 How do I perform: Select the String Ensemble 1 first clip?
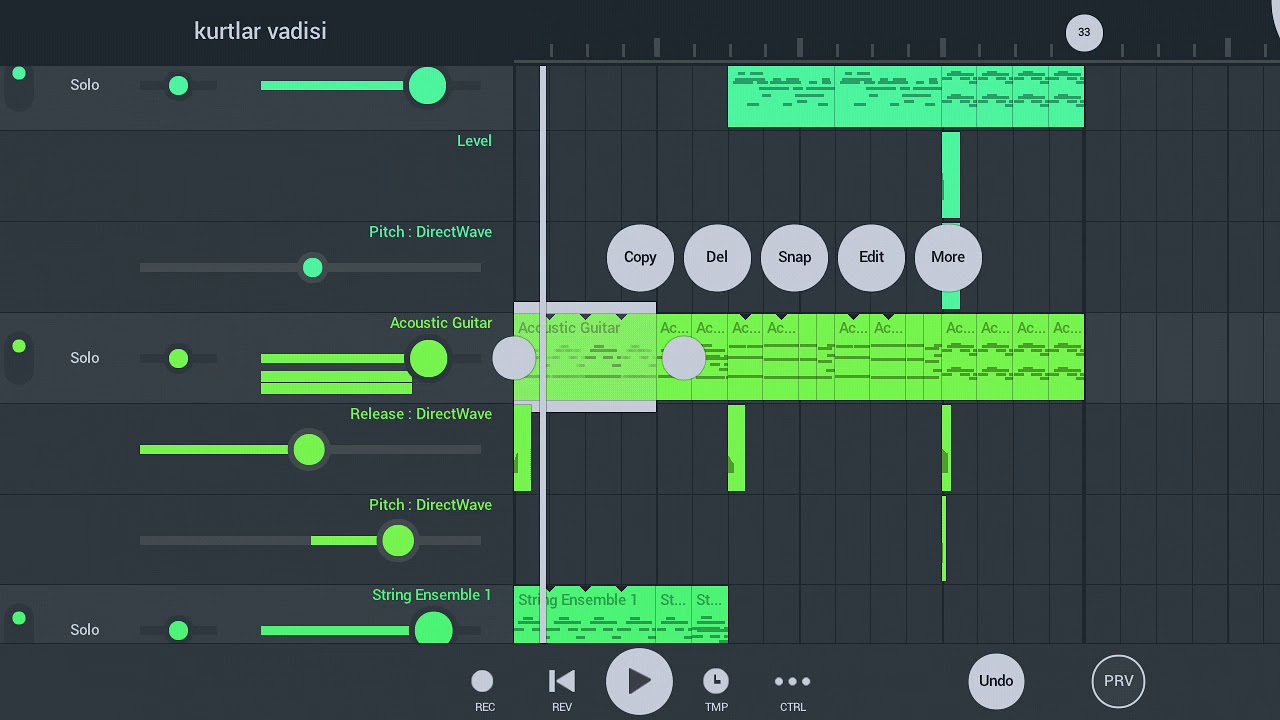point(585,614)
